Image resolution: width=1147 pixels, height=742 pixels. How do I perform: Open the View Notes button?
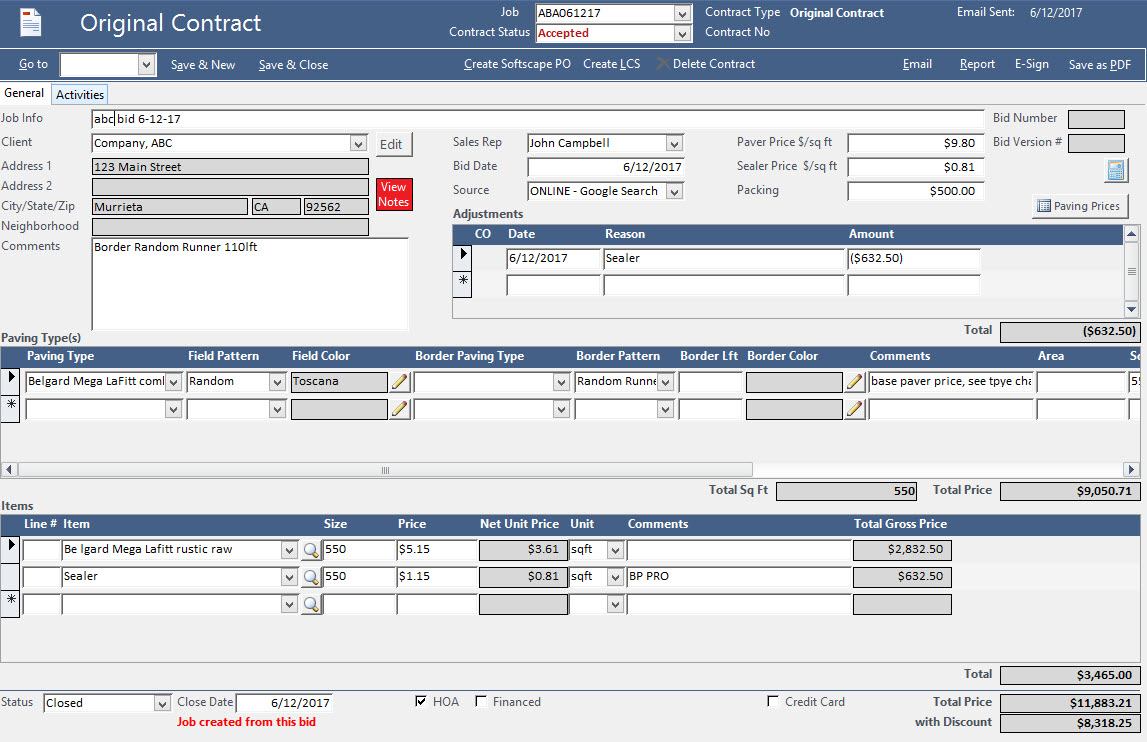(x=393, y=194)
